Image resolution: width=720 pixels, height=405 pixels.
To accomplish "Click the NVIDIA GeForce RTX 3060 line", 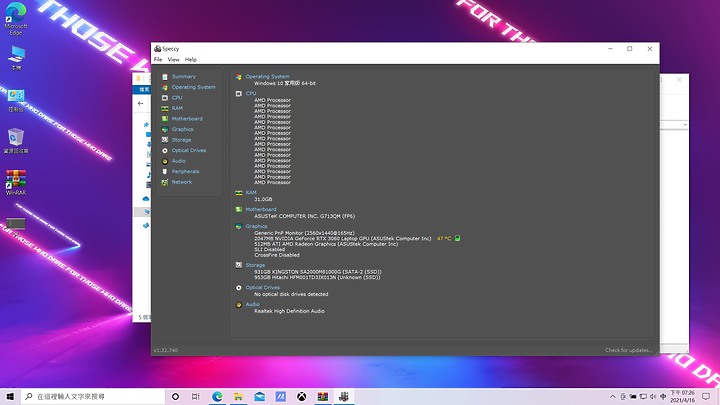I will click(343, 239).
